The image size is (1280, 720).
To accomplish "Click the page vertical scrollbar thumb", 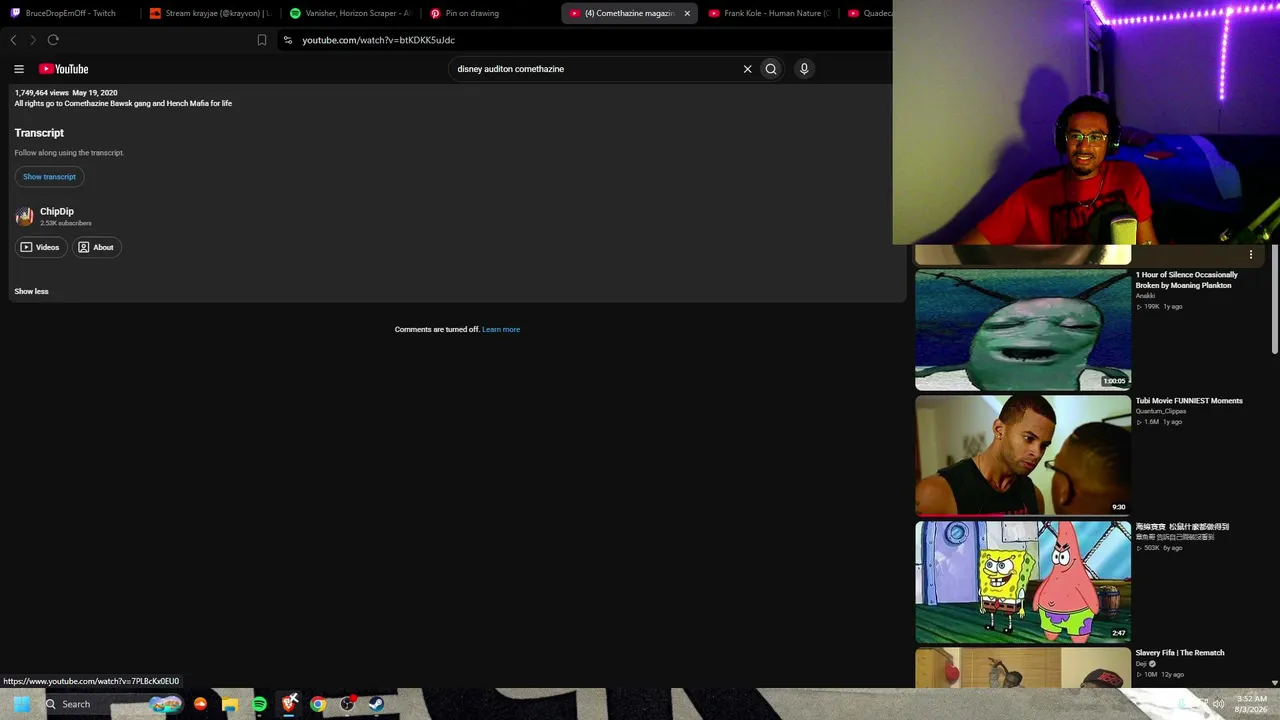I will point(1274,300).
